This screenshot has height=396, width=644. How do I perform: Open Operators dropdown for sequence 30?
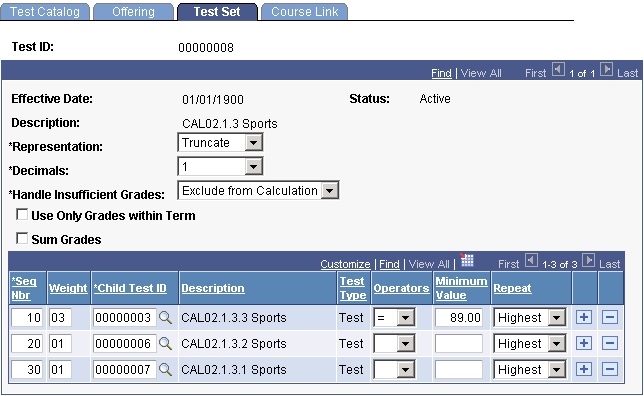[394, 369]
